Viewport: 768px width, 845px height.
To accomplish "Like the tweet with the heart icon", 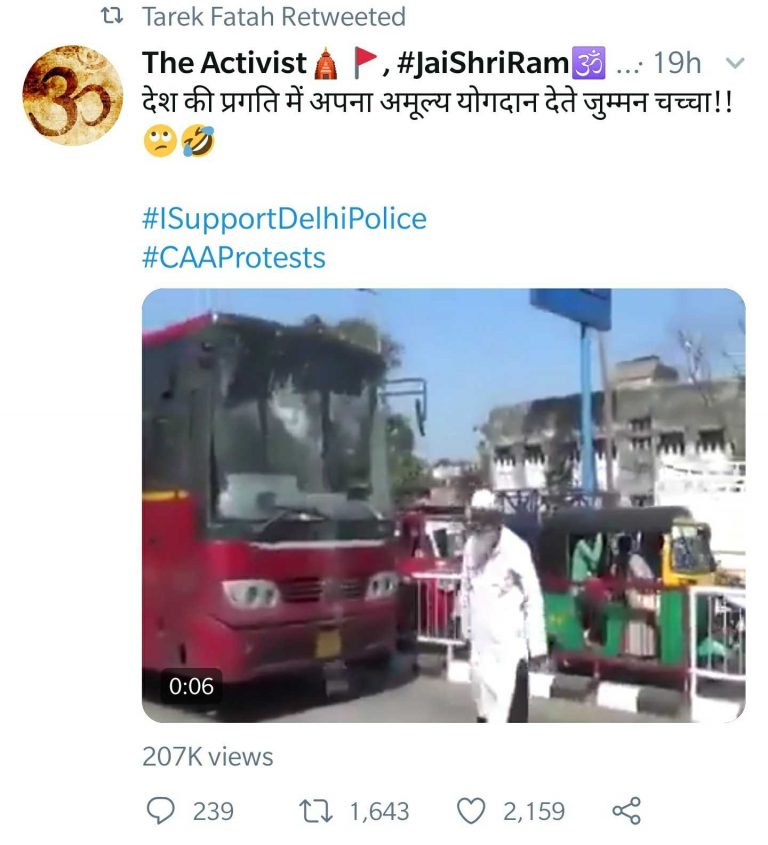I will (471, 811).
